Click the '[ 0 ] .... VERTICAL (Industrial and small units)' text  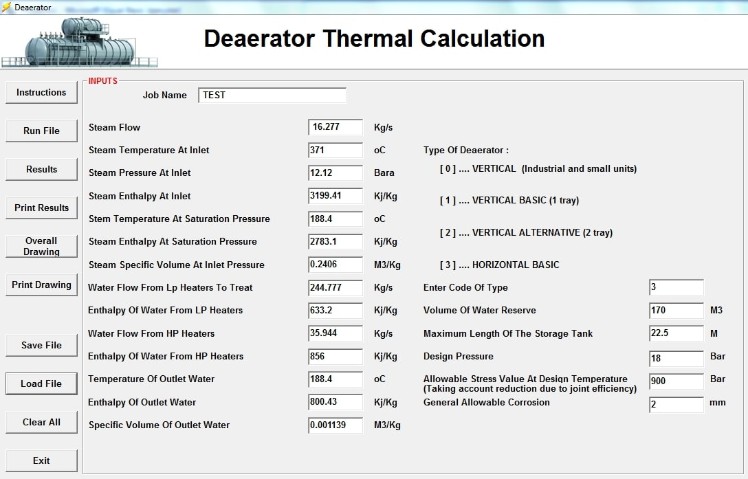tap(538, 169)
